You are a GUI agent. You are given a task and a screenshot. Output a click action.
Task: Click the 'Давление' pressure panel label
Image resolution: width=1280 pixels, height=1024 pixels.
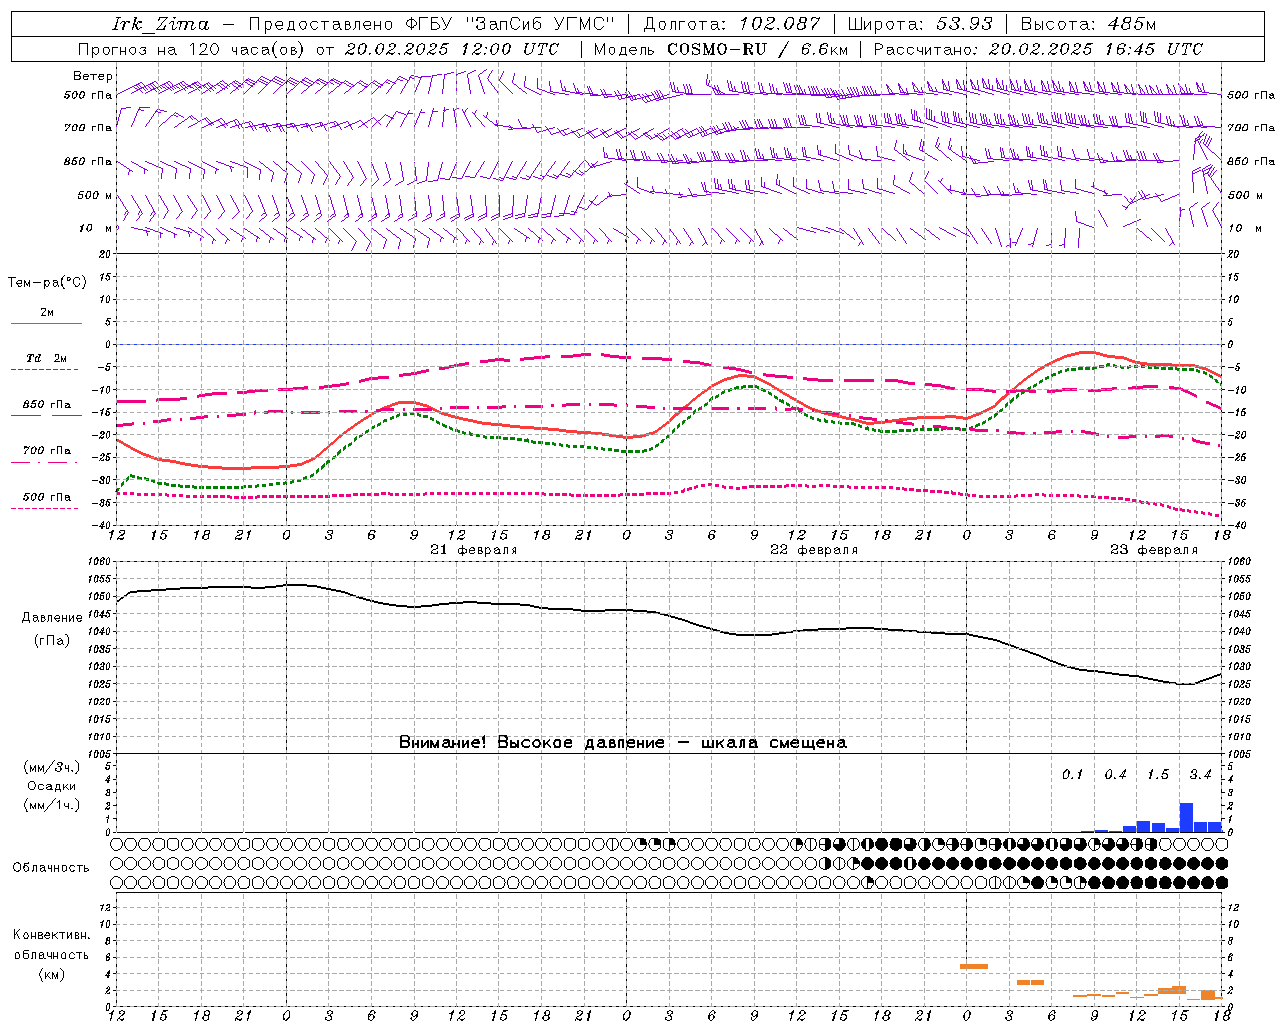(x=52, y=617)
